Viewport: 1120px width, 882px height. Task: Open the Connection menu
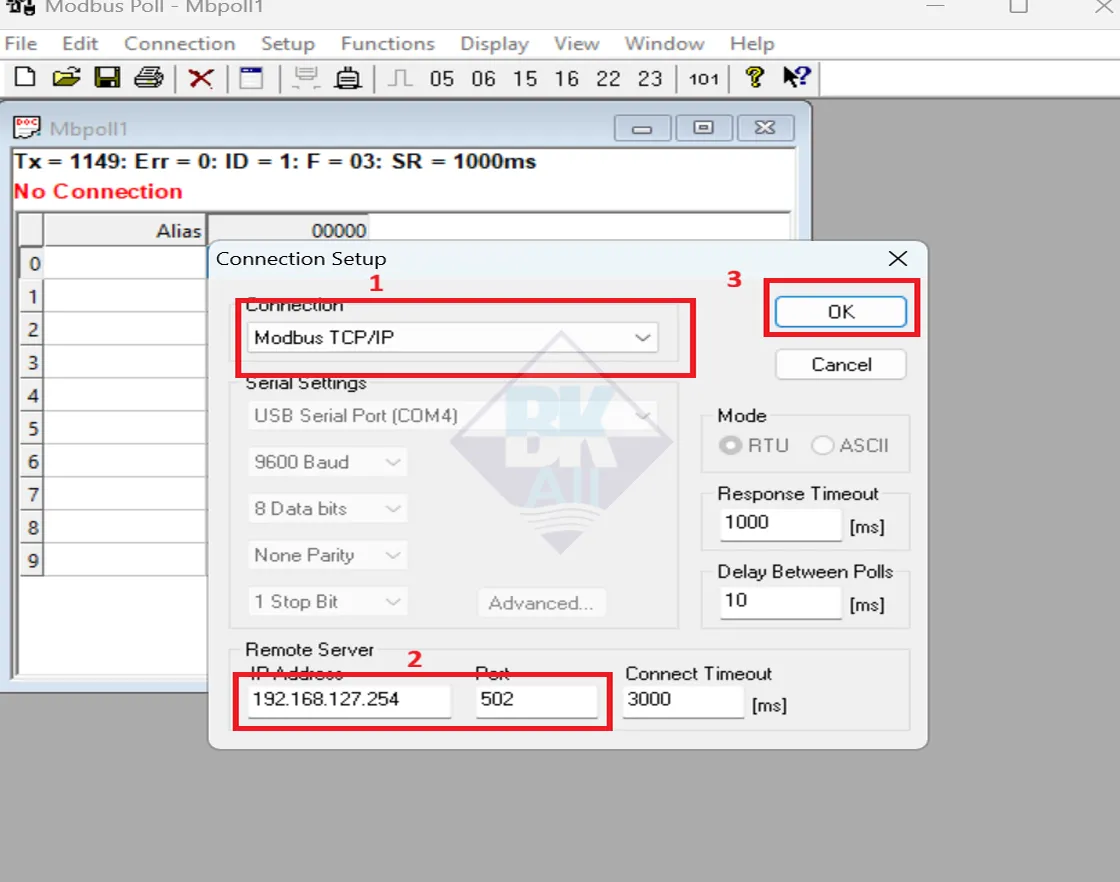[x=179, y=44]
